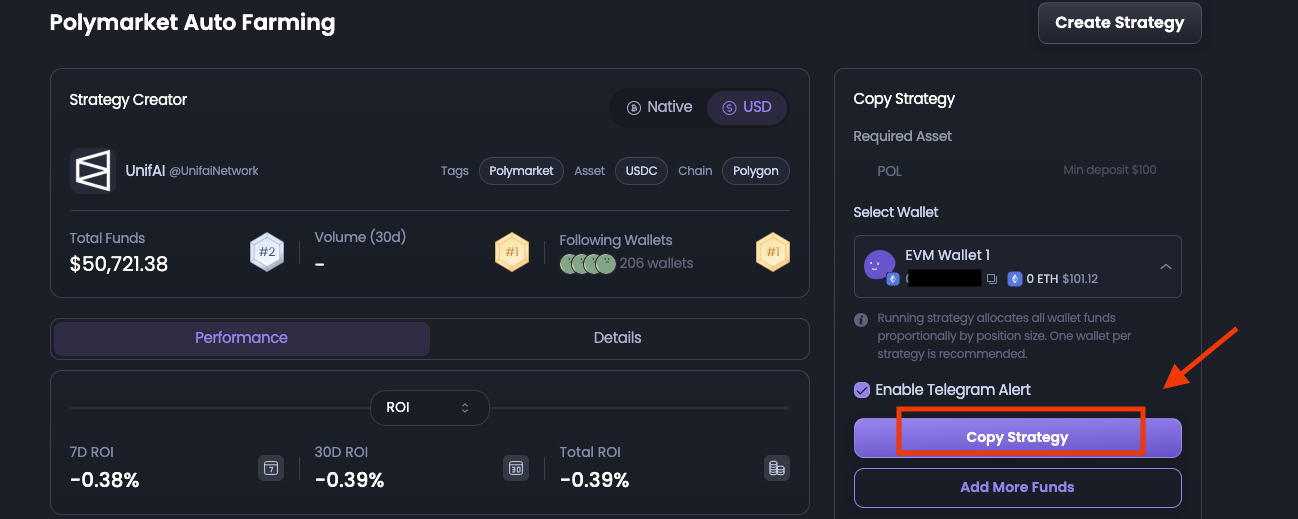
Task: Click the info icon beside running strategy note
Action: pyautogui.click(x=861, y=320)
